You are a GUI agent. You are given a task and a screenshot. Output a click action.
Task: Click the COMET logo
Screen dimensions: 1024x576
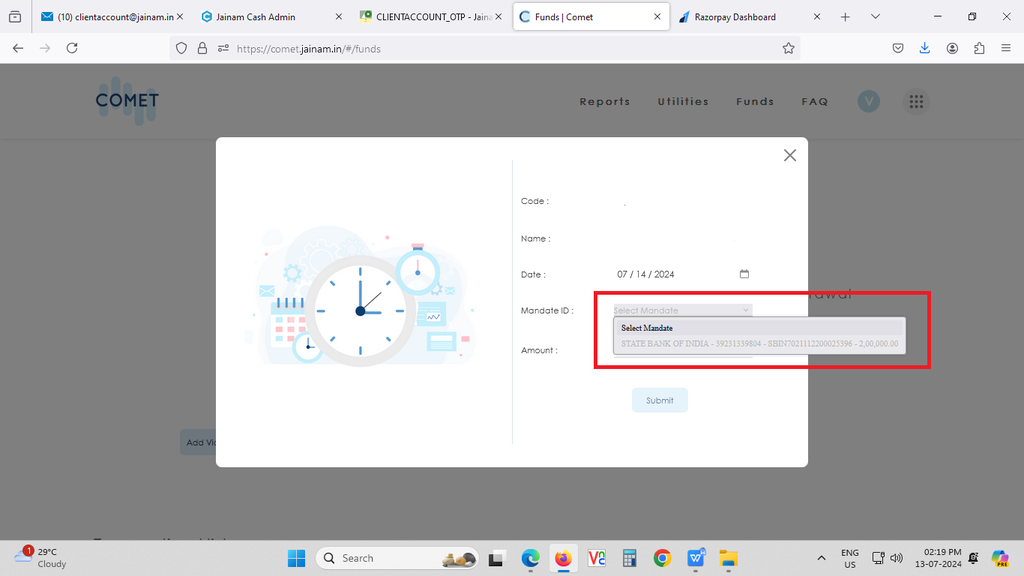pyautogui.click(x=127, y=100)
